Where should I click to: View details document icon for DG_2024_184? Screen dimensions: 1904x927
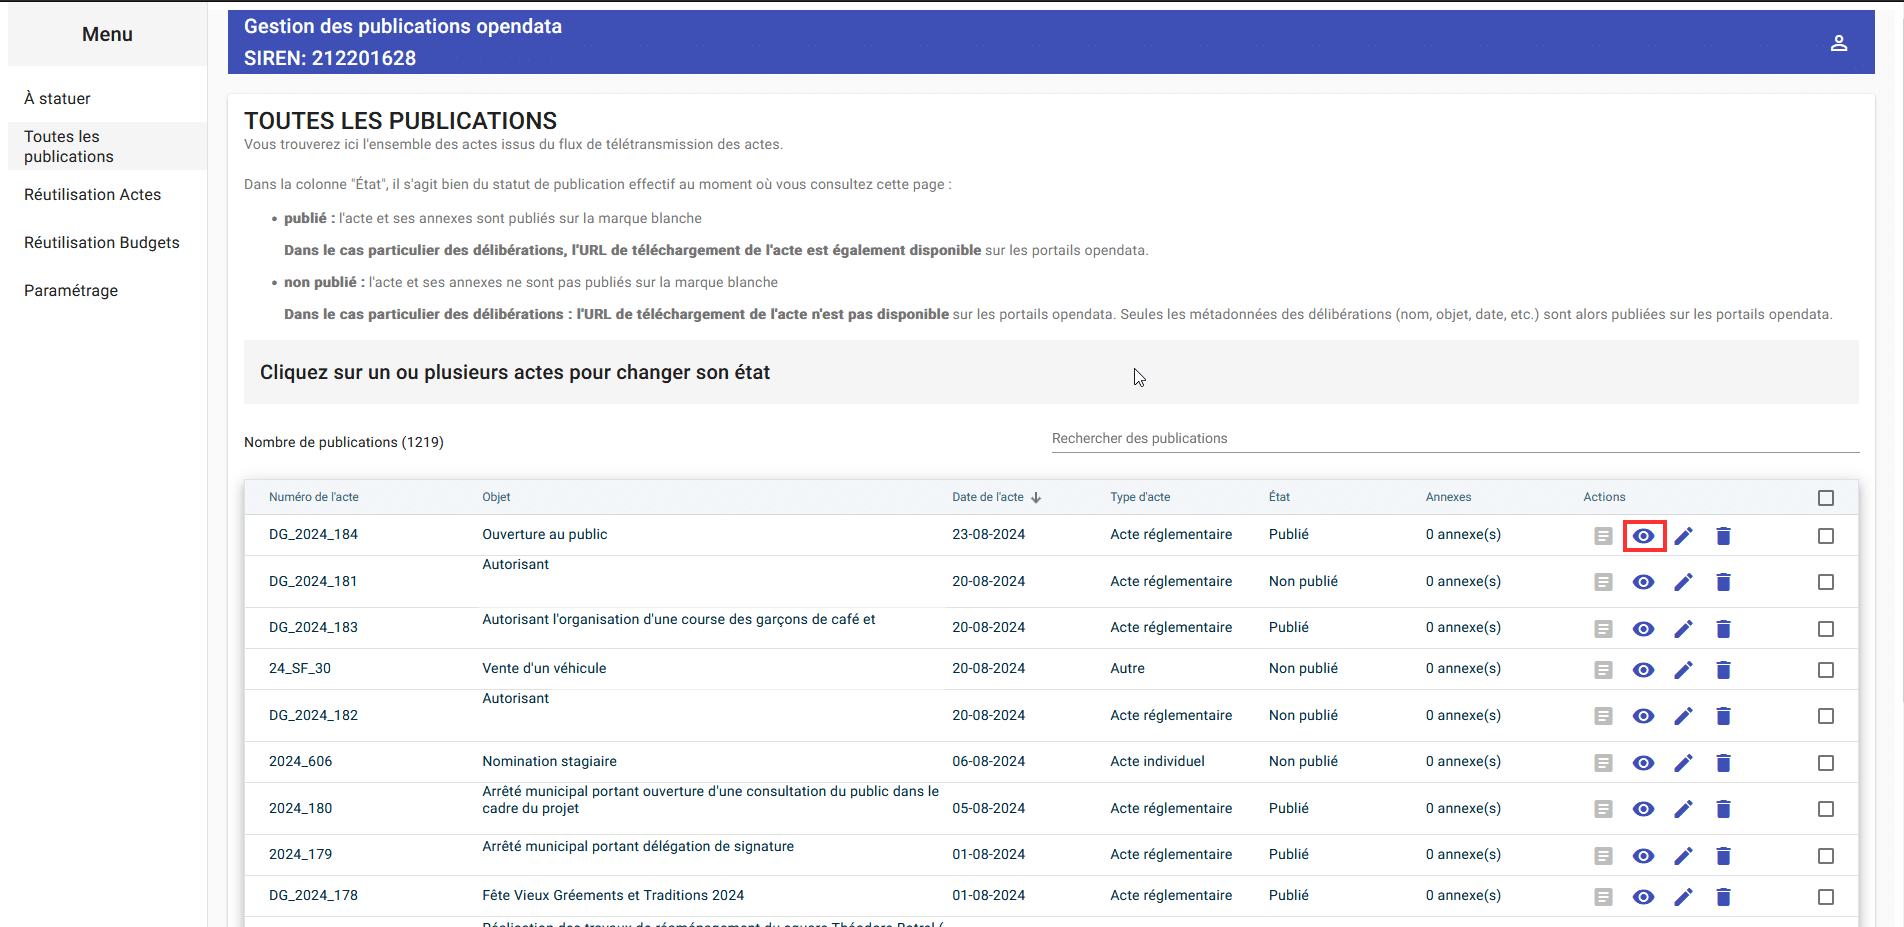coord(1603,536)
